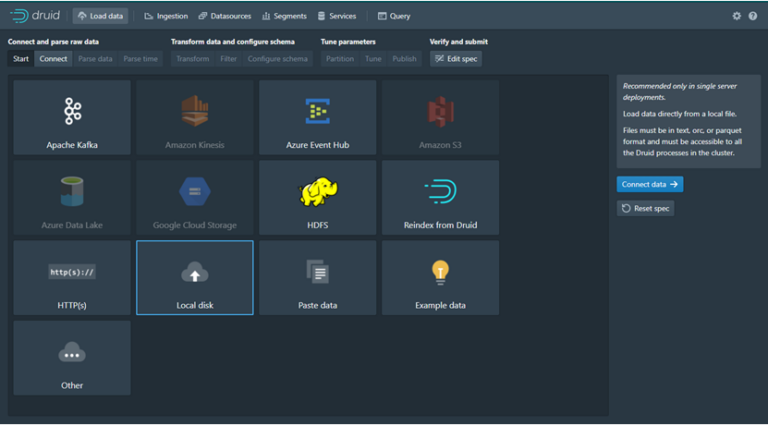Open the Ingestion menu item
The image size is (768, 426).
click(166, 16)
